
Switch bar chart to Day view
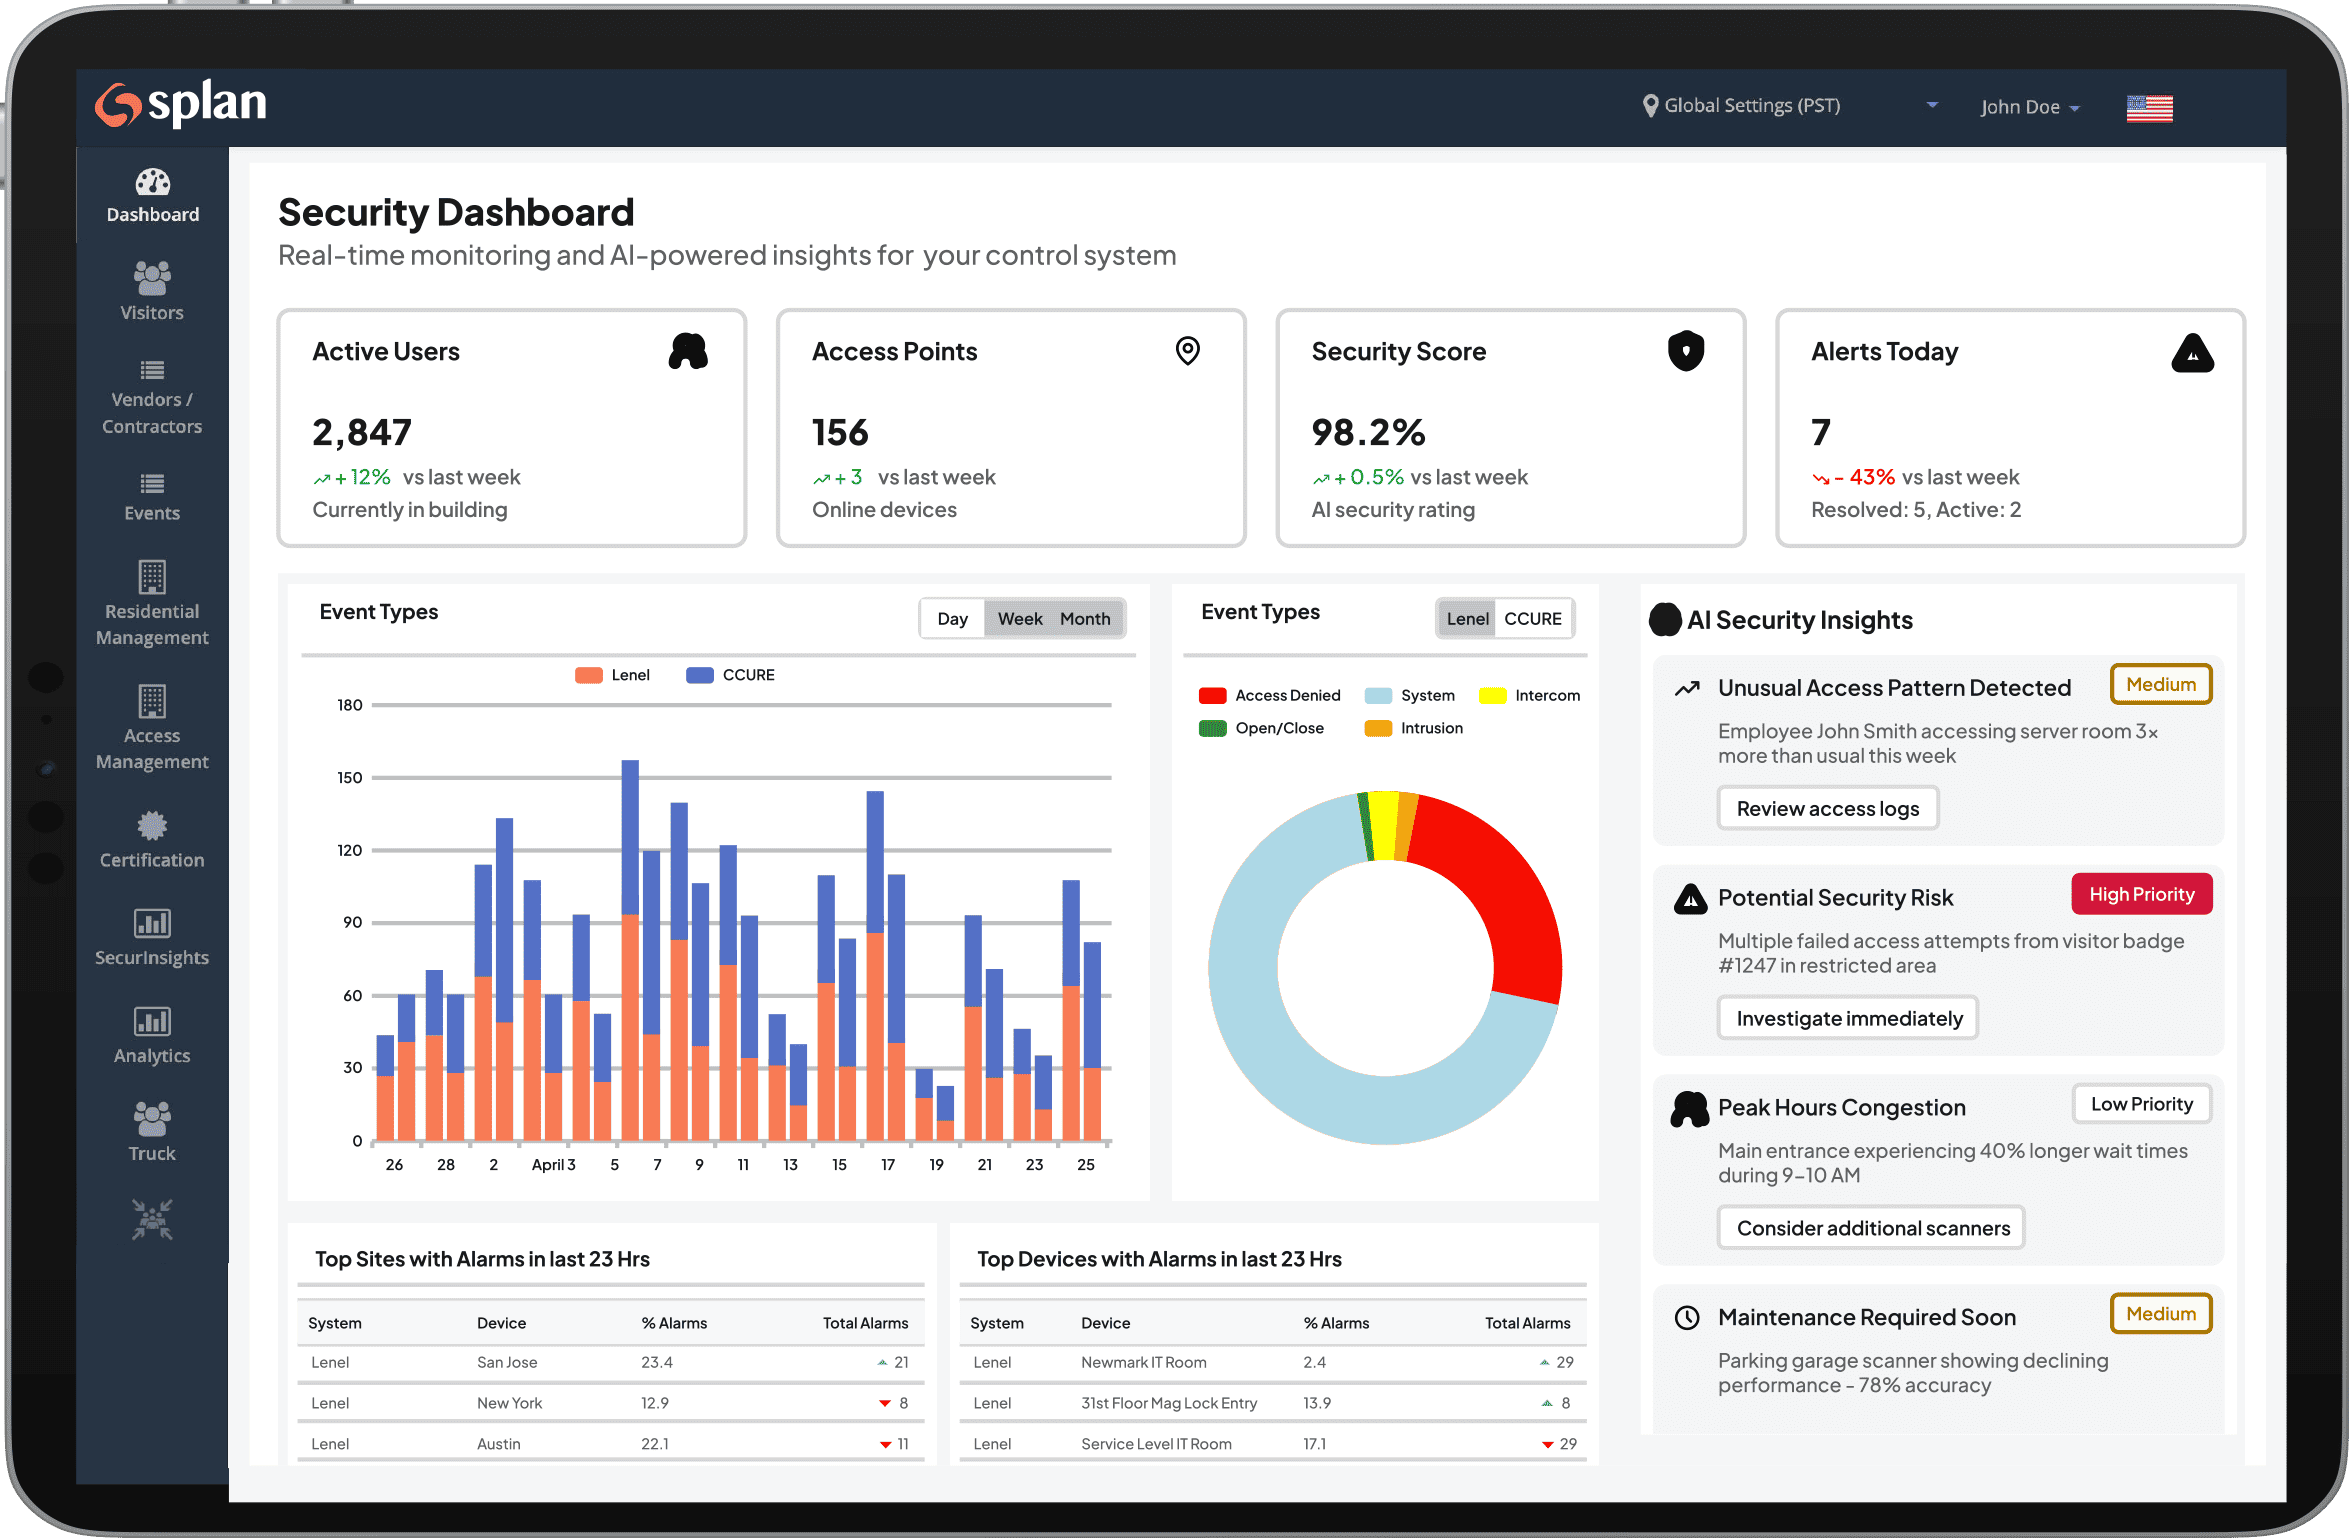952,619
